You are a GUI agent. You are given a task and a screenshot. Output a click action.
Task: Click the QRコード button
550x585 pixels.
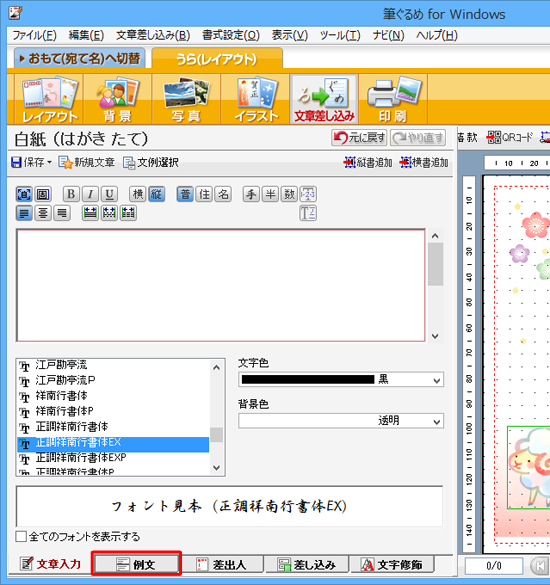510,137
